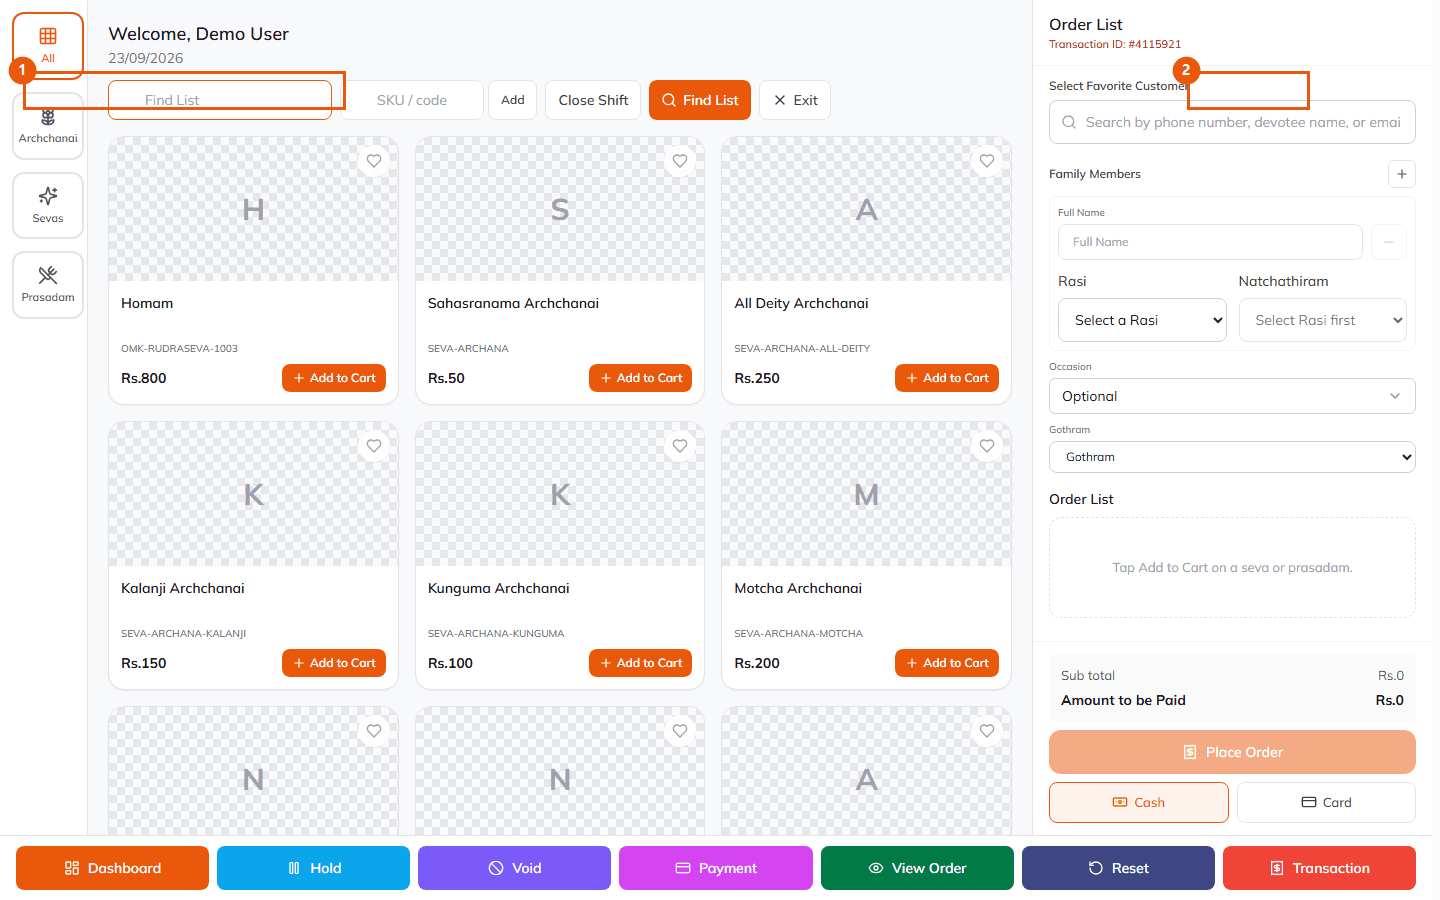The height and width of the screenshot is (900, 1440).
Task: Open Payment from the bottom bar
Action: coord(716,868)
